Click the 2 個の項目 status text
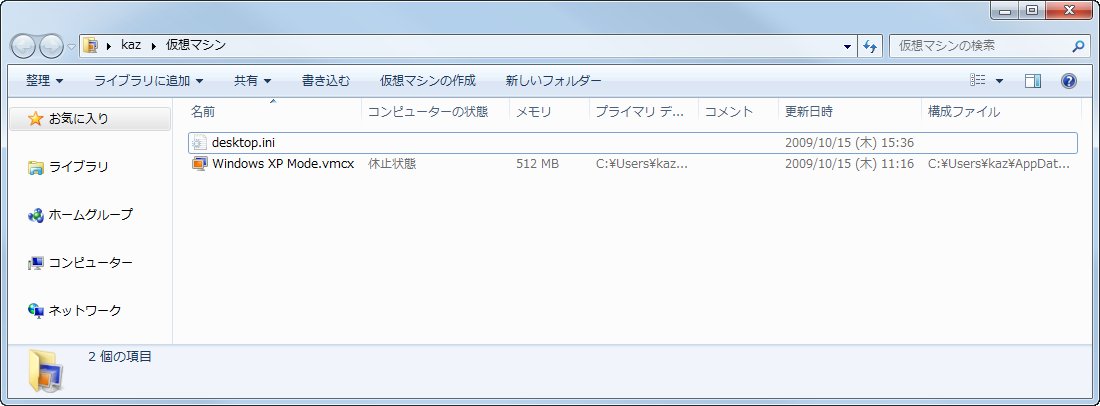1100x406 pixels. click(x=120, y=356)
